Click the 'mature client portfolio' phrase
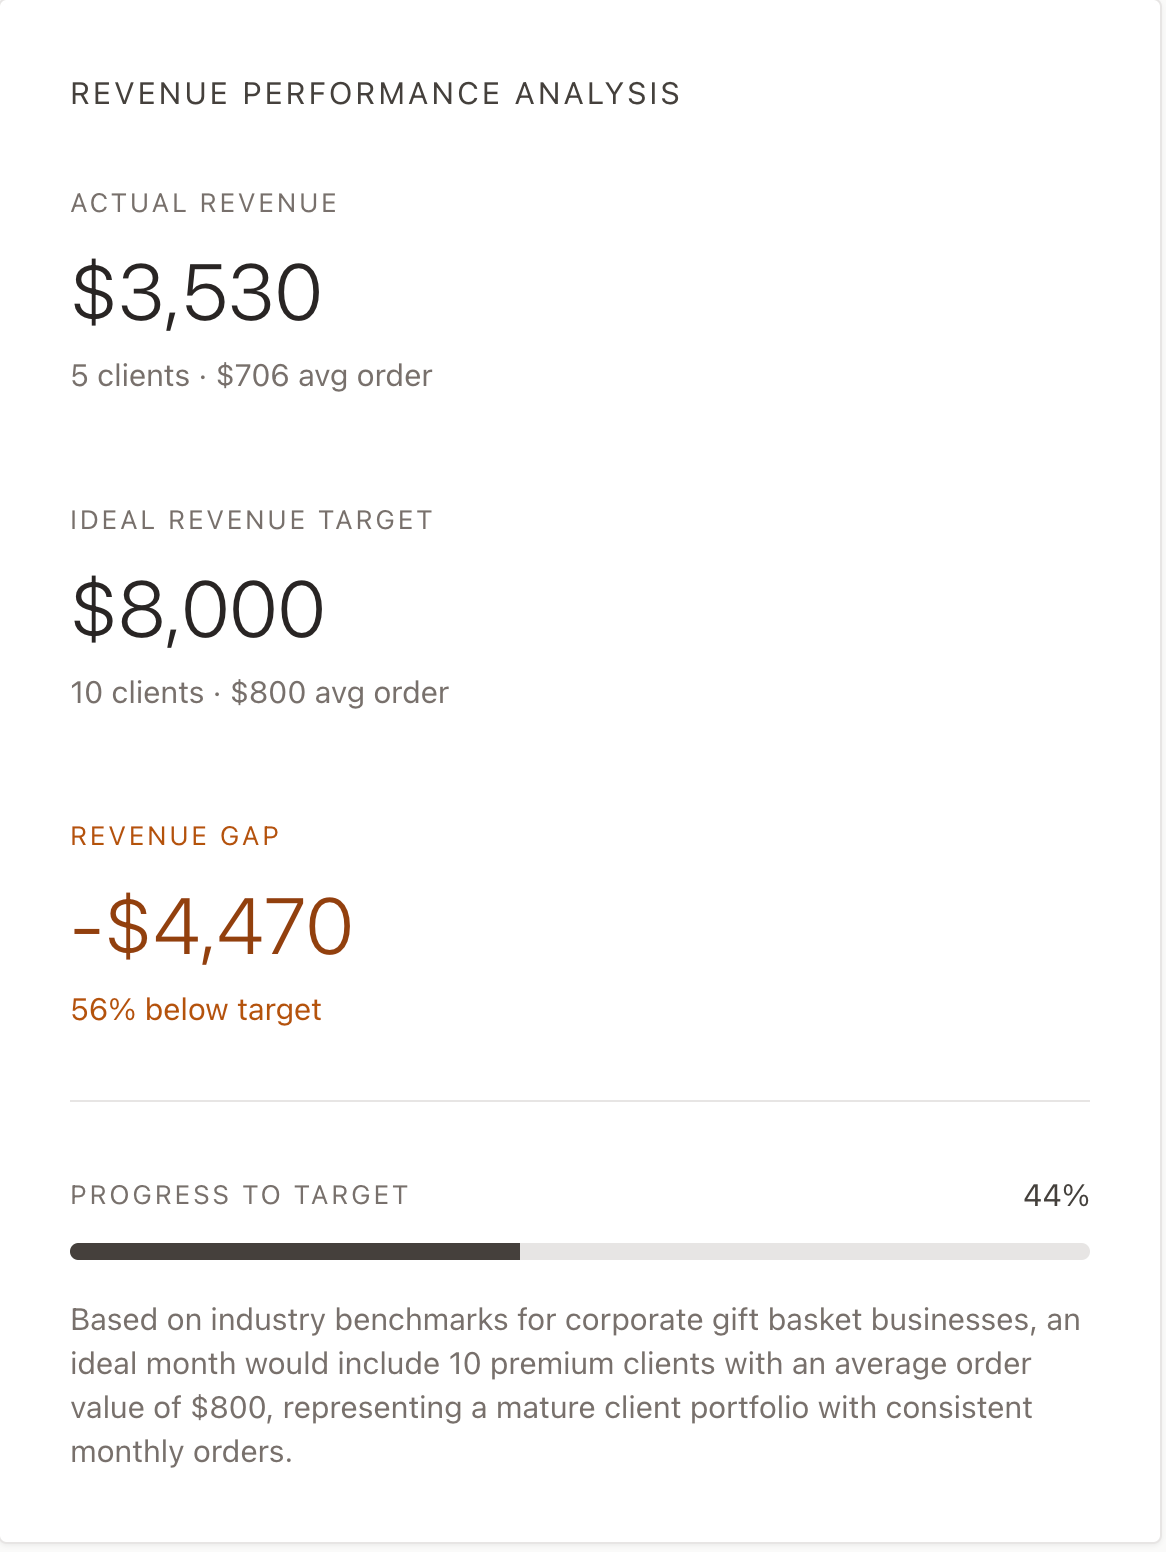The image size is (1166, 1552). 652,1408
